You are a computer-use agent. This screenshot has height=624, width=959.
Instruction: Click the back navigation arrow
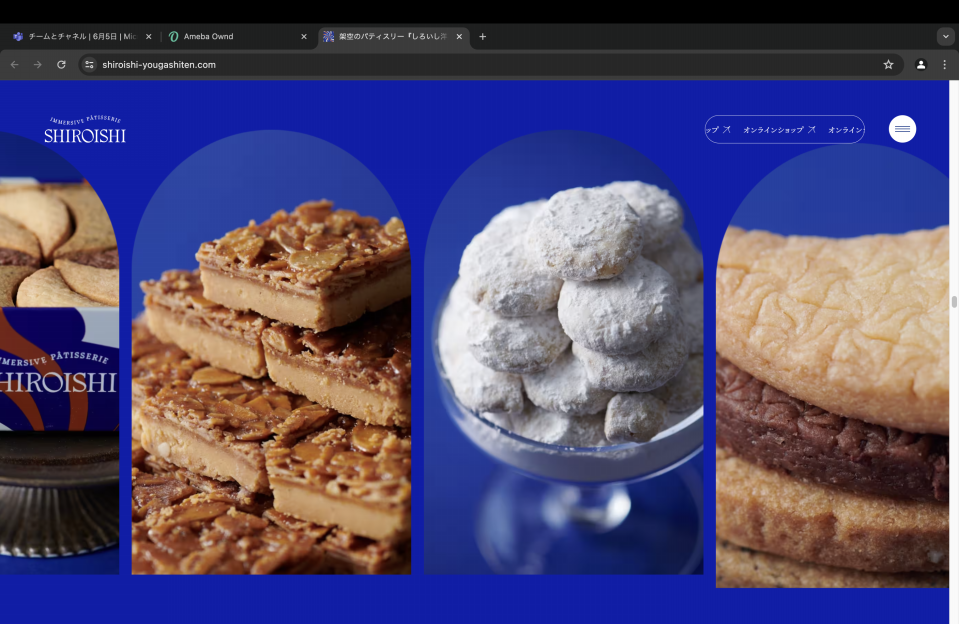(x=14, y=64)
